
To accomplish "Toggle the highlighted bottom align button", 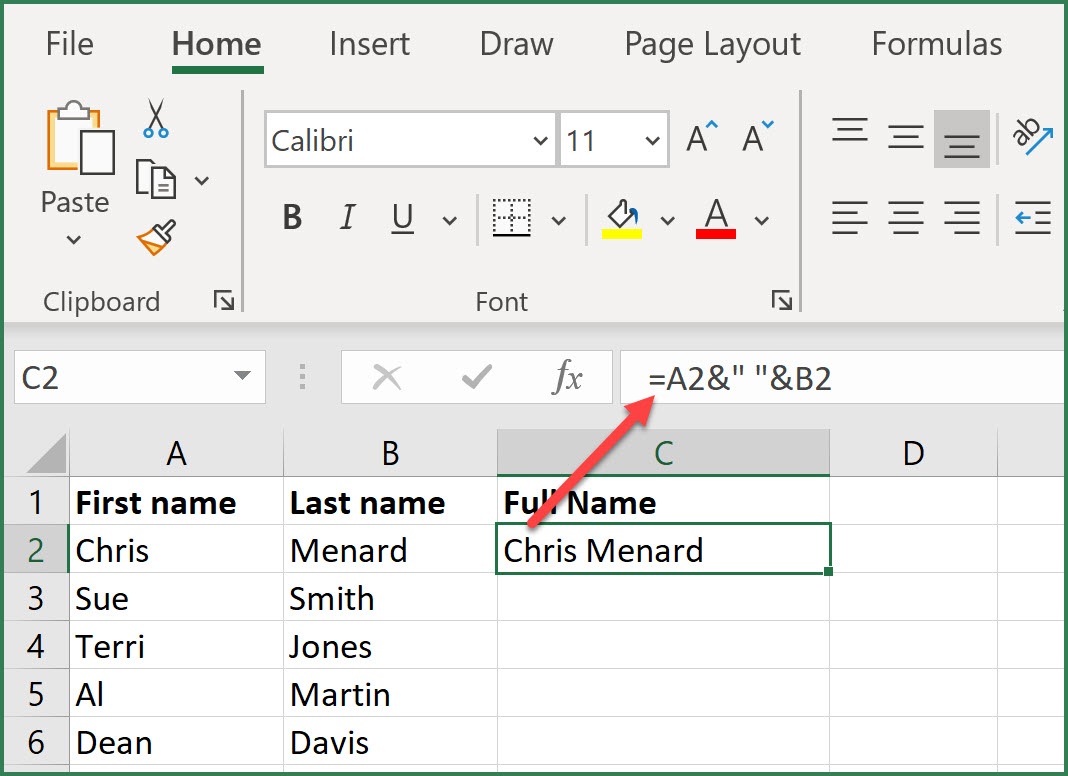I will (962, 138).
